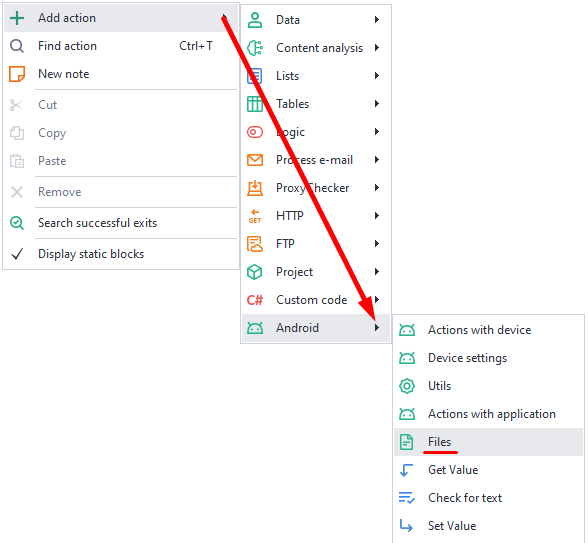This screenshot has width=588, height=543.
Task: Click the Utils gear icon
Action: (407, 386)
